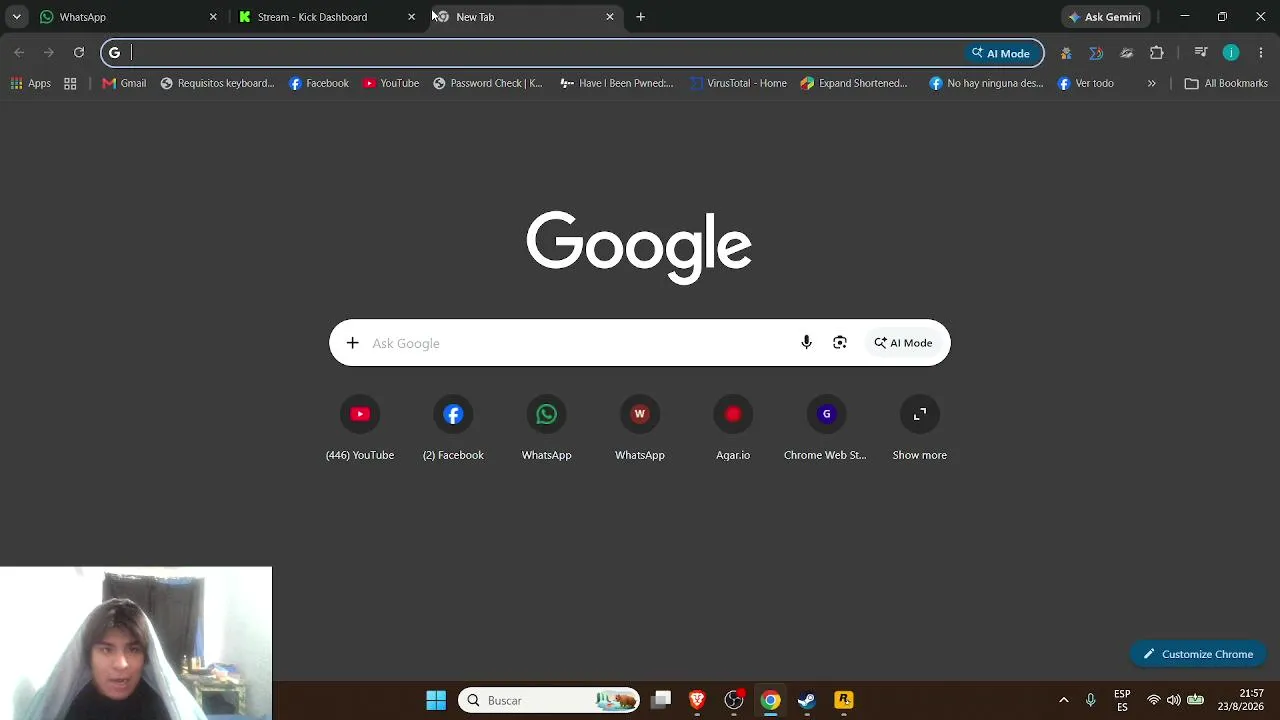Reload the current page
This screenshot has width=1280, height=720.
point(79,53)
